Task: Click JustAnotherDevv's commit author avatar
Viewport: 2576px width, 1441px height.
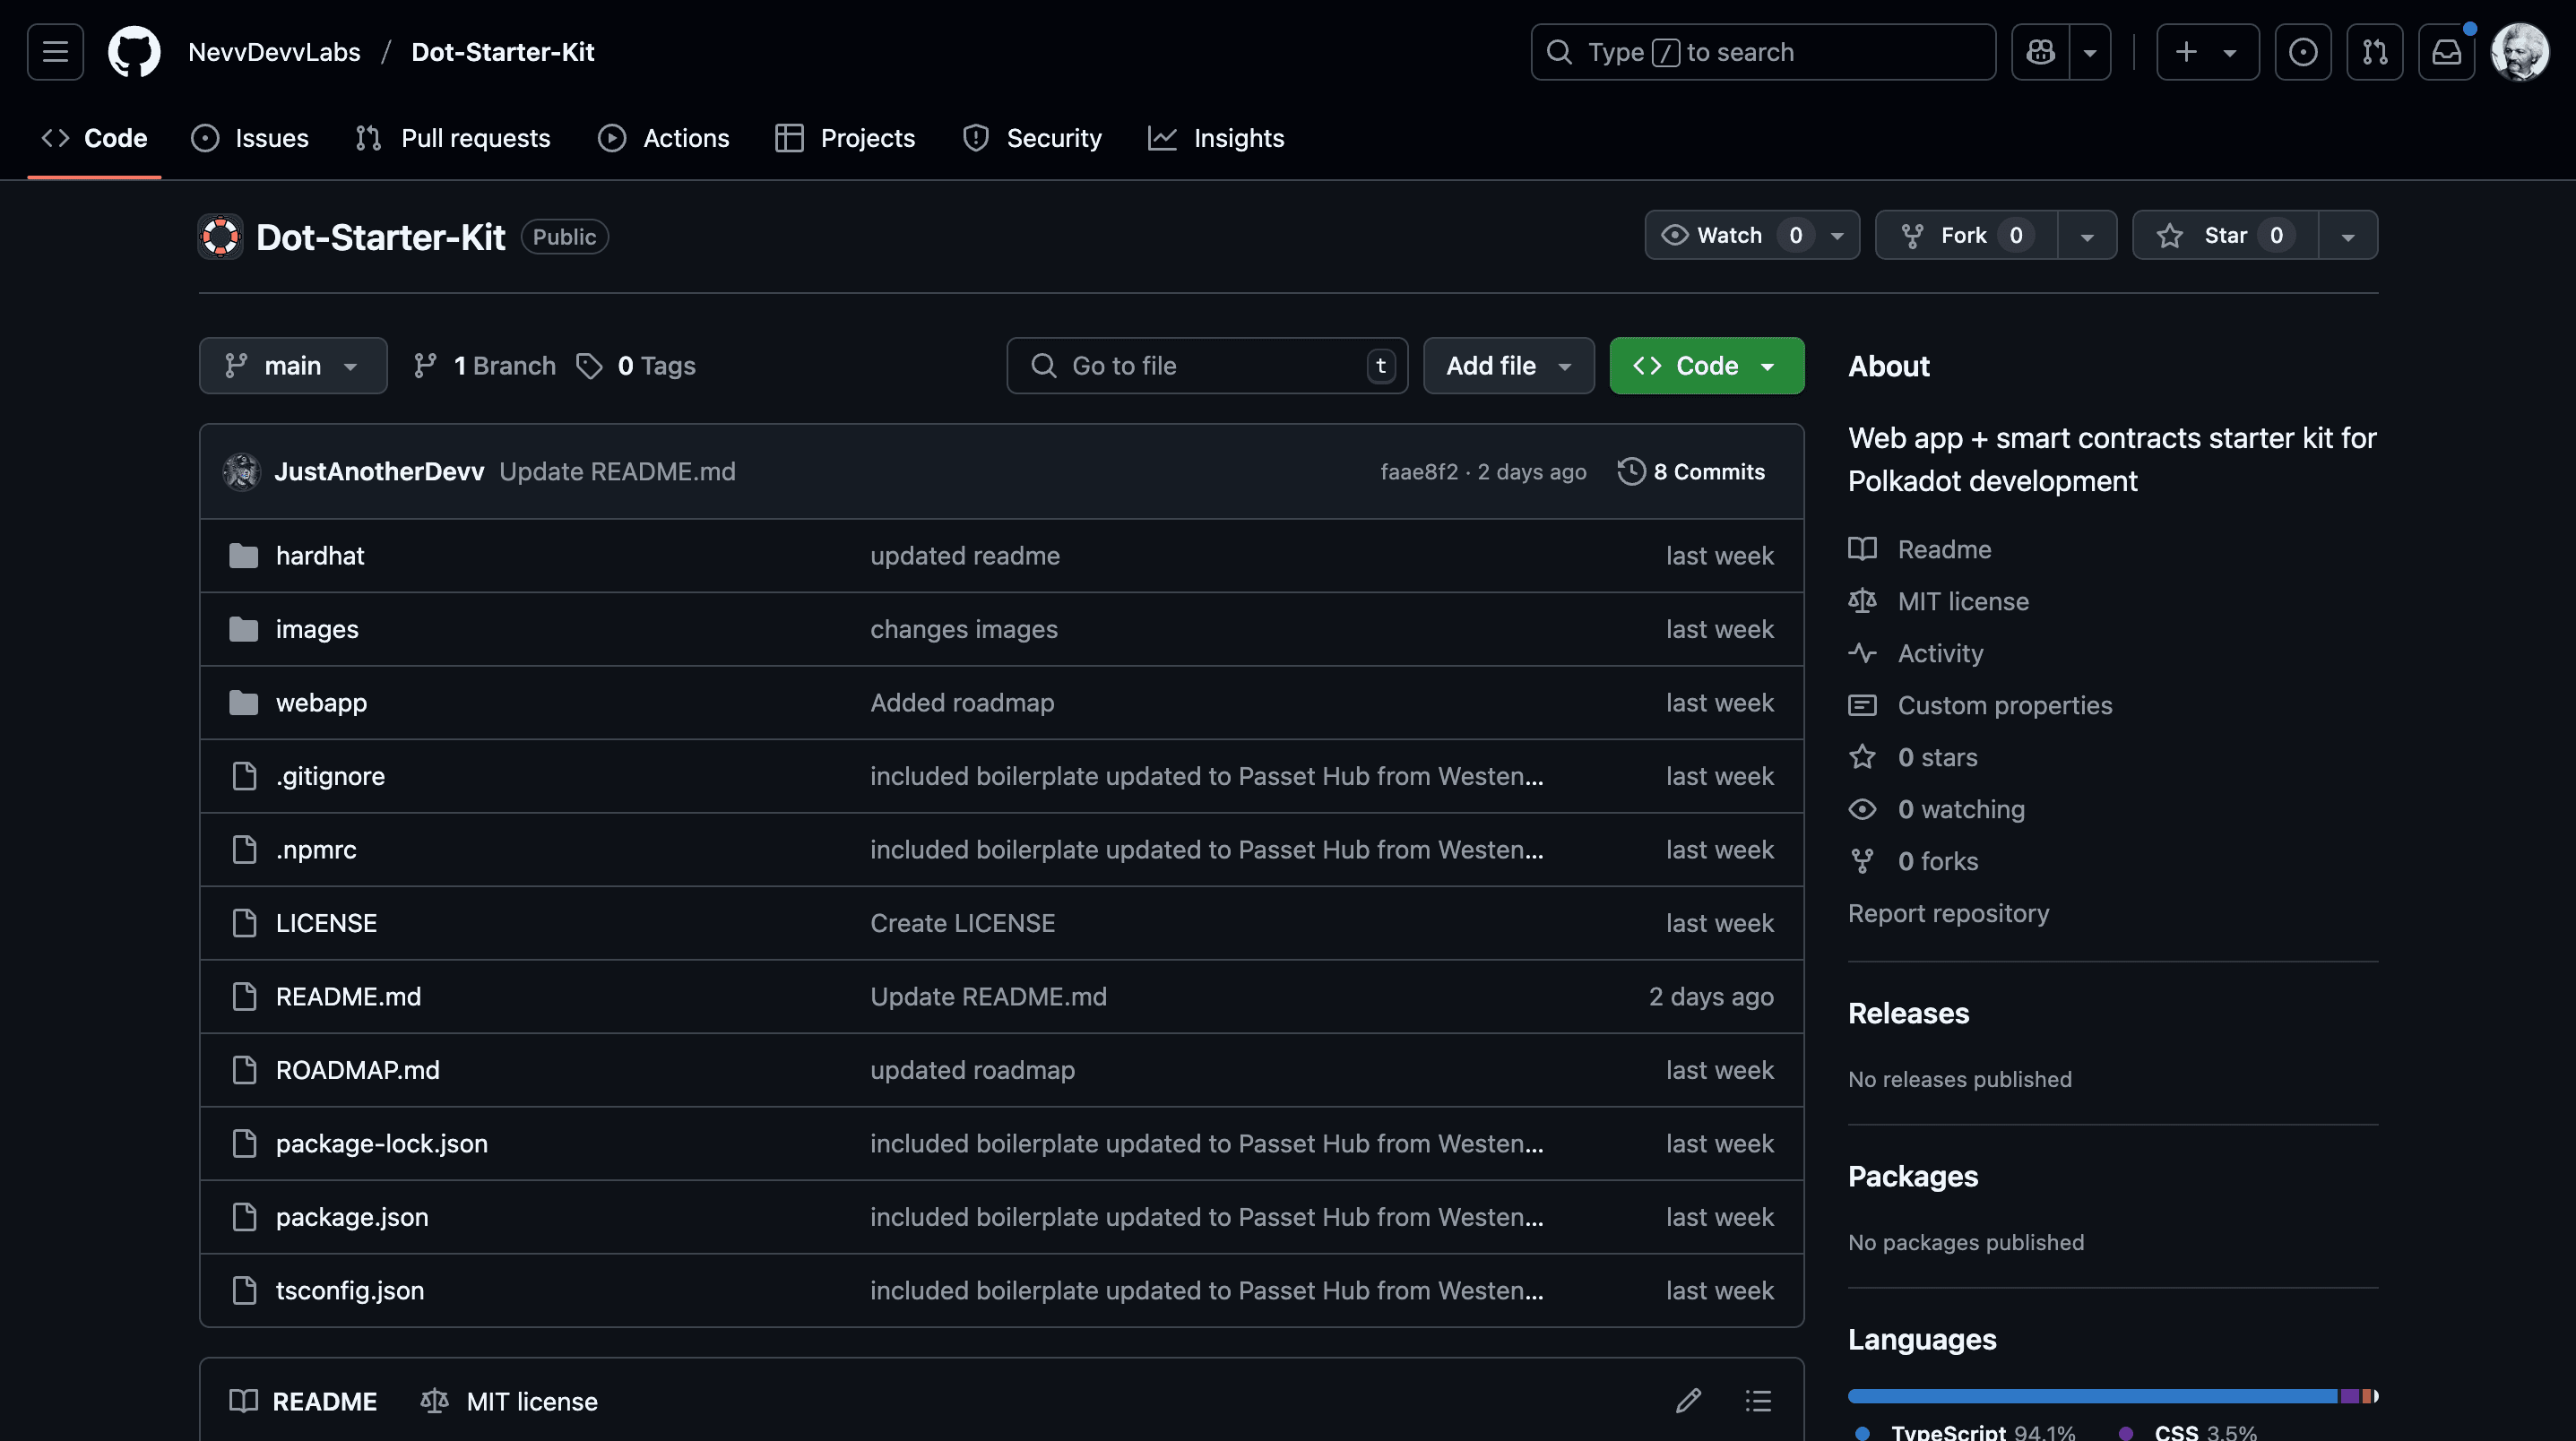Action: (242, 472)
